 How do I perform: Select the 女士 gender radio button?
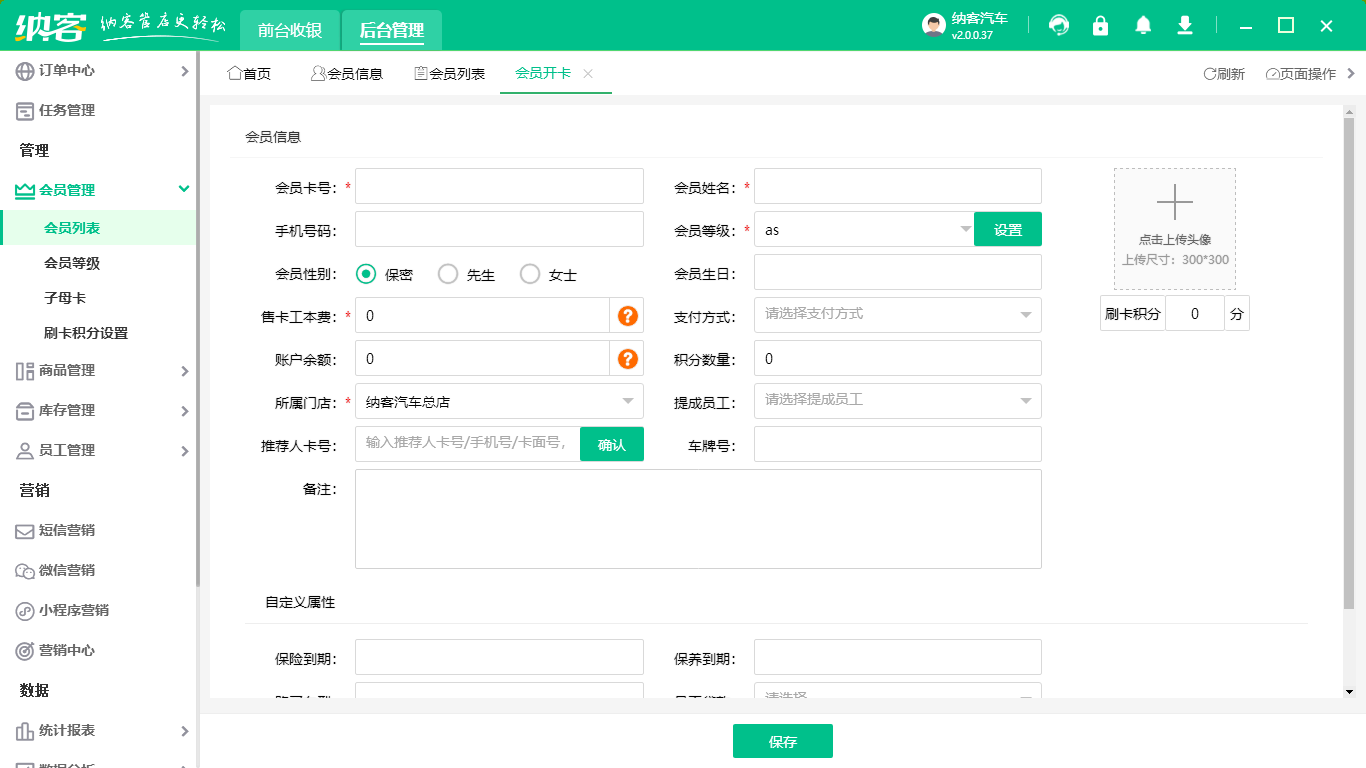click(x=530, y=273)
